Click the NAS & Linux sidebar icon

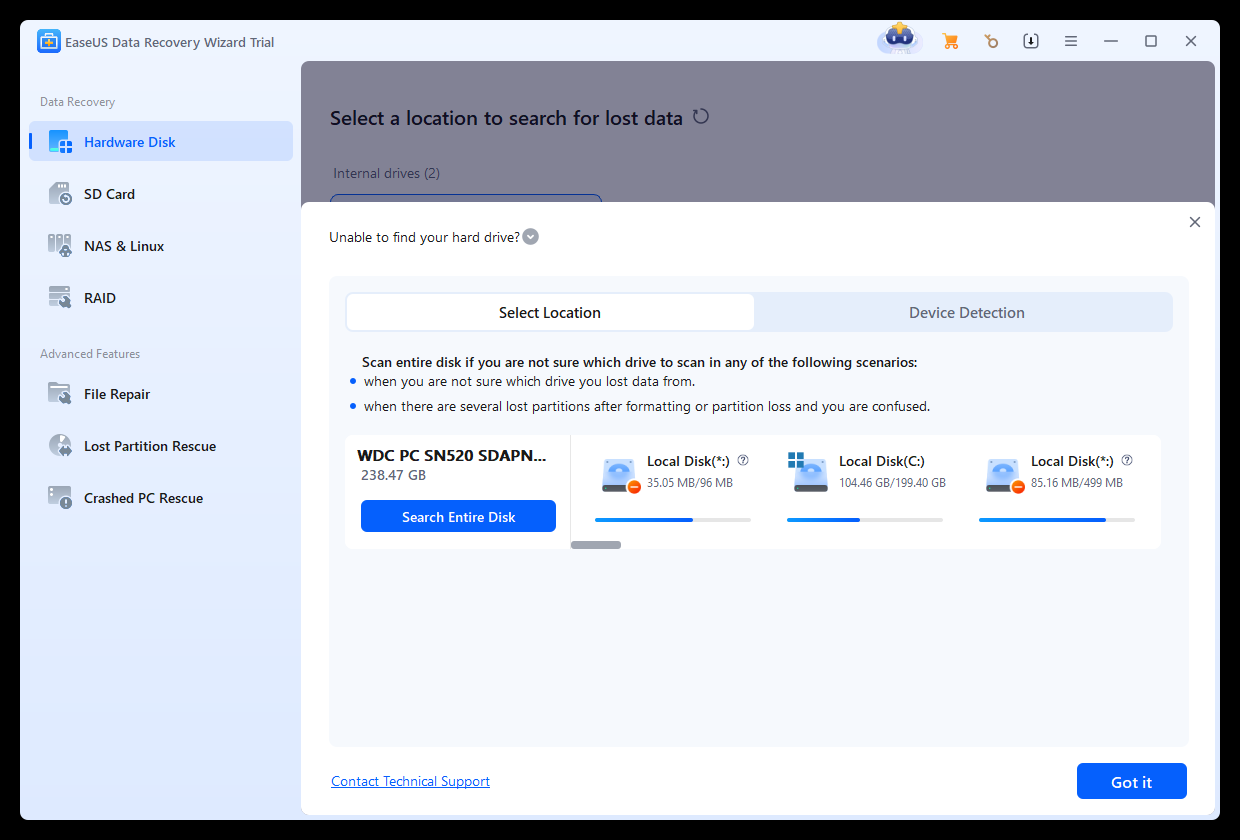coord(61,246)
